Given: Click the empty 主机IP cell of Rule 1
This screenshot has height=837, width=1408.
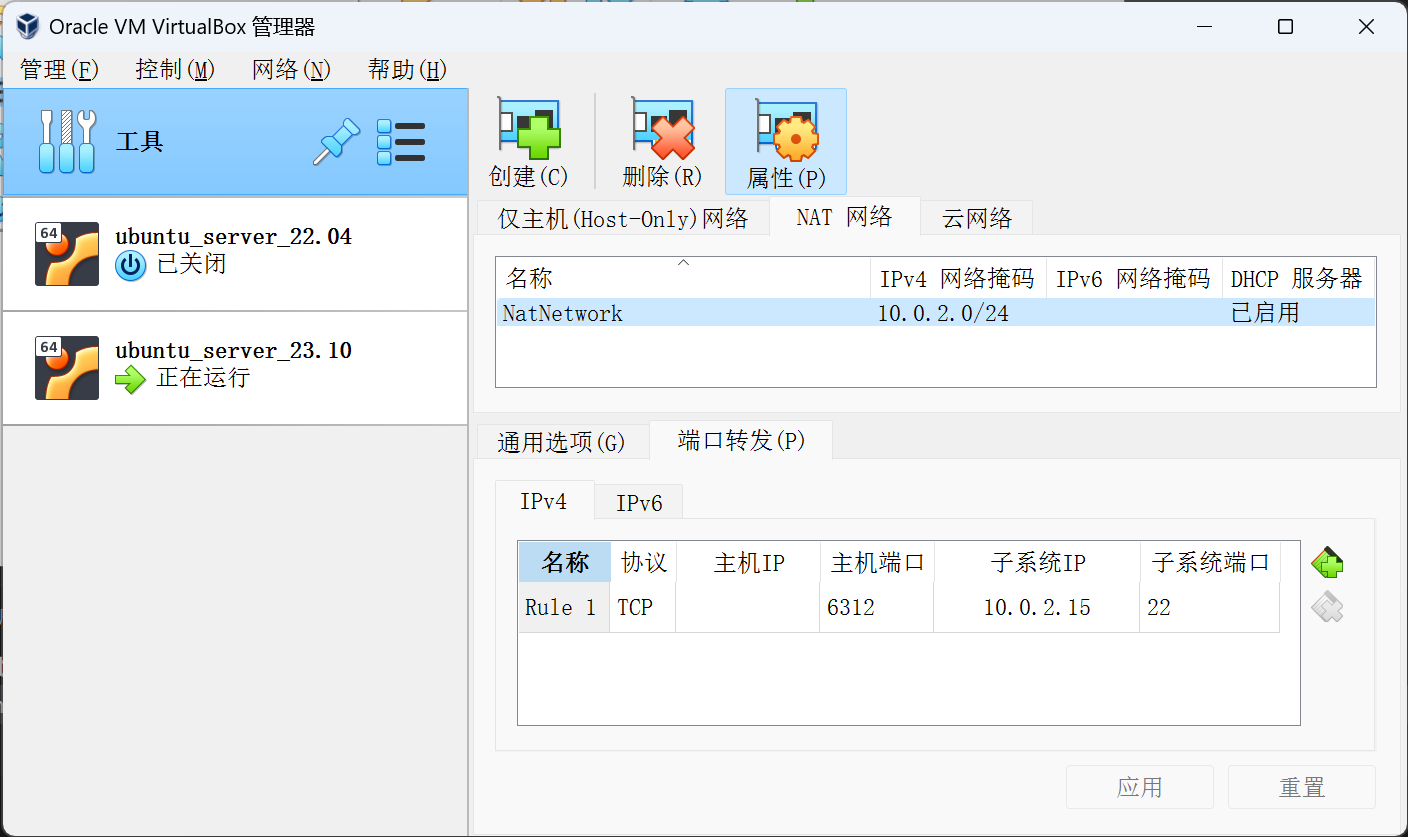Looking at the screenshot, I should click(748, 607).
